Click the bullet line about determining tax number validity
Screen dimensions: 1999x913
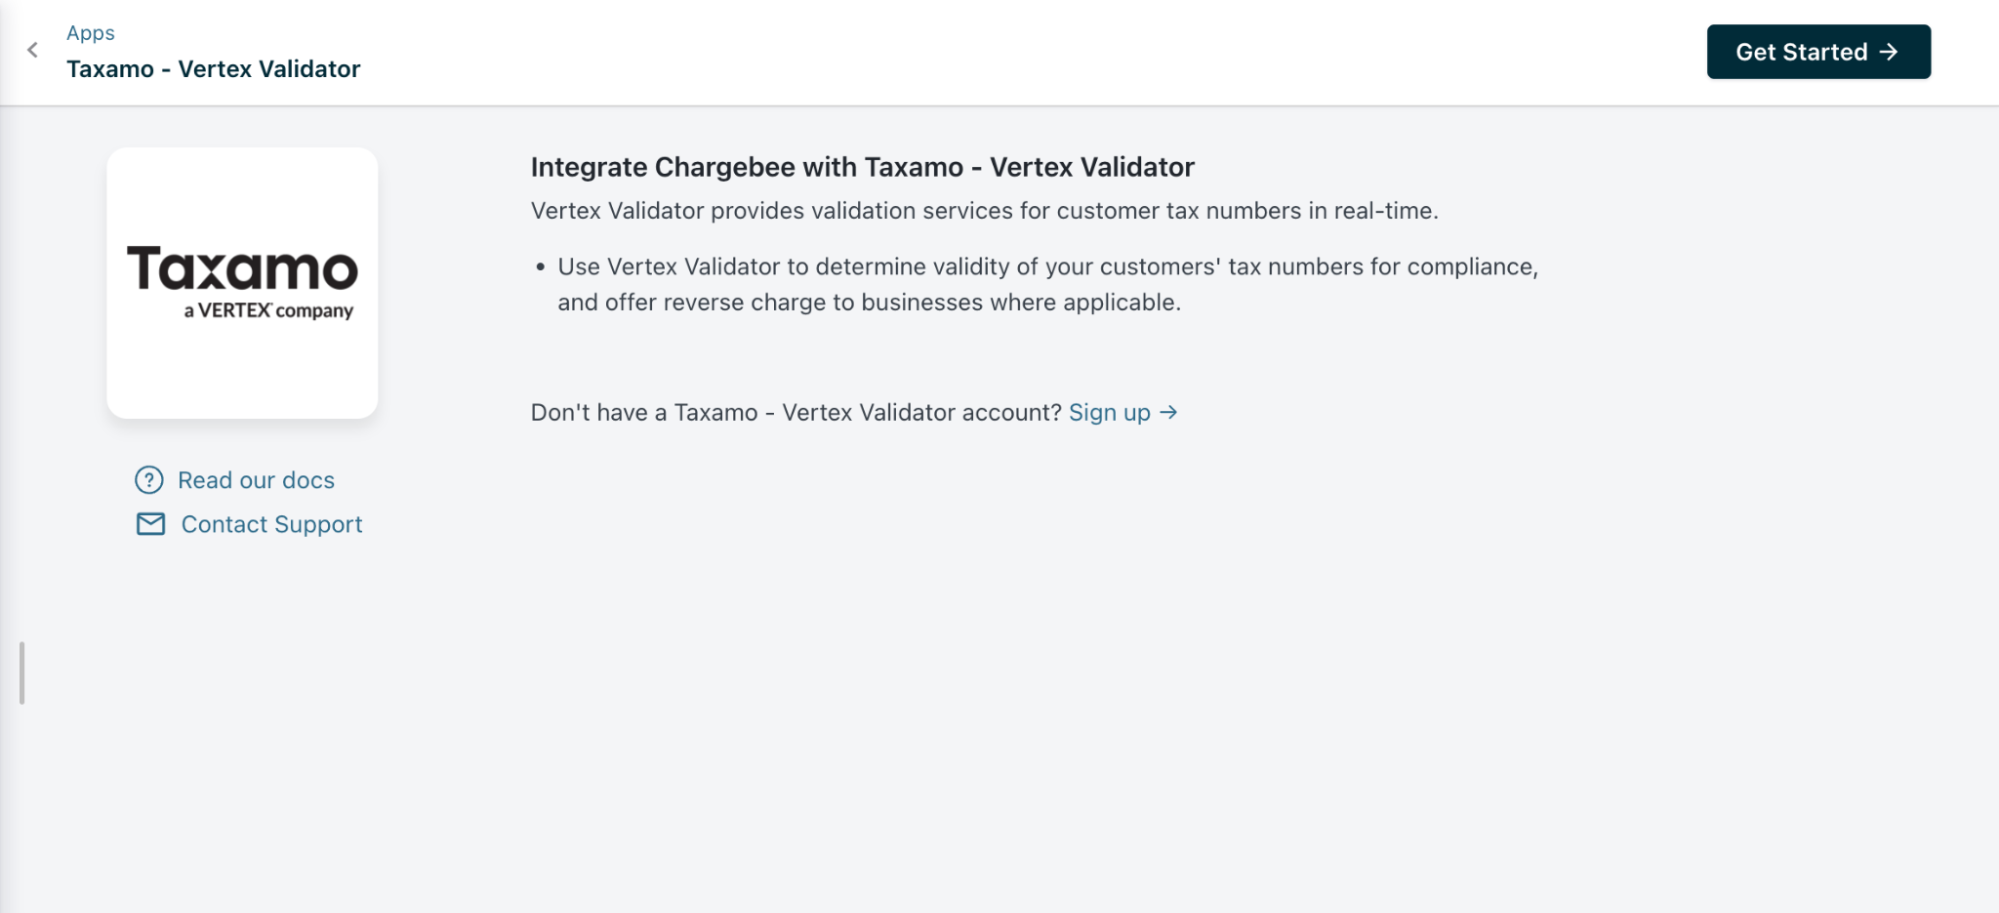click(1047, 267)
